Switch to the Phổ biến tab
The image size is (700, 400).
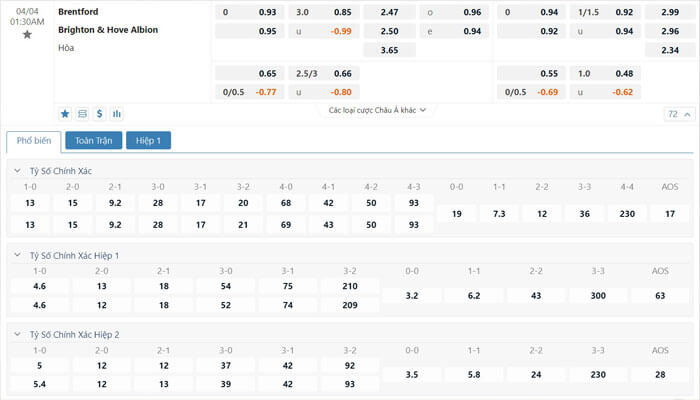pos(34,141)
